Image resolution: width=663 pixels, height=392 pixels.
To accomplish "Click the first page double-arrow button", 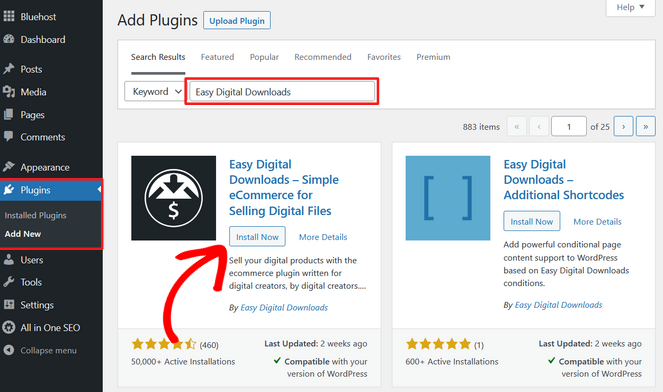I will point(517,126).
